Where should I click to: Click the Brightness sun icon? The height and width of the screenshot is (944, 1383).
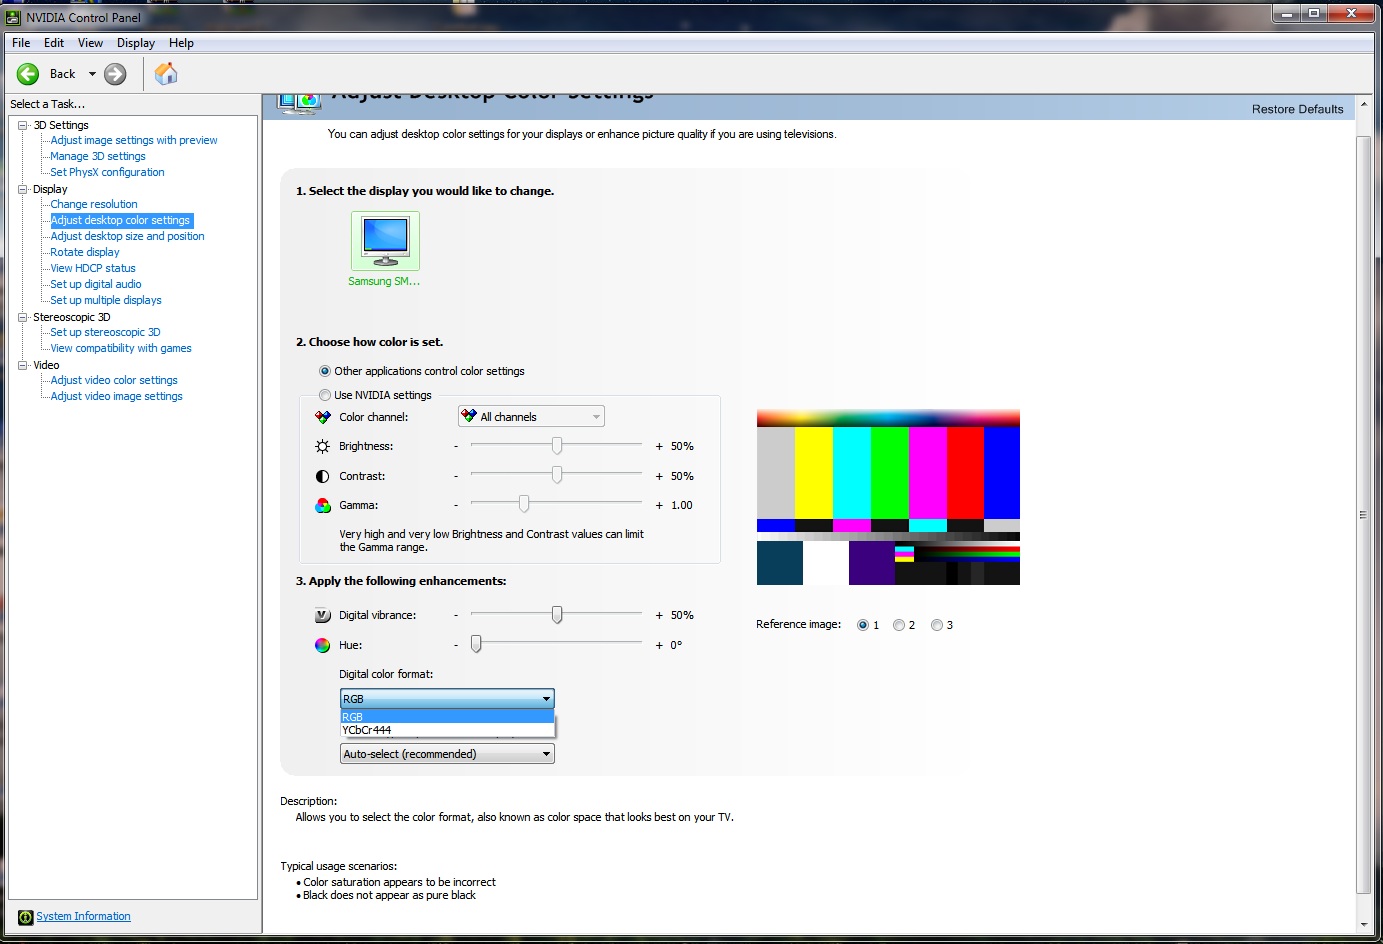pyautogui.click(x=322, y=446)
